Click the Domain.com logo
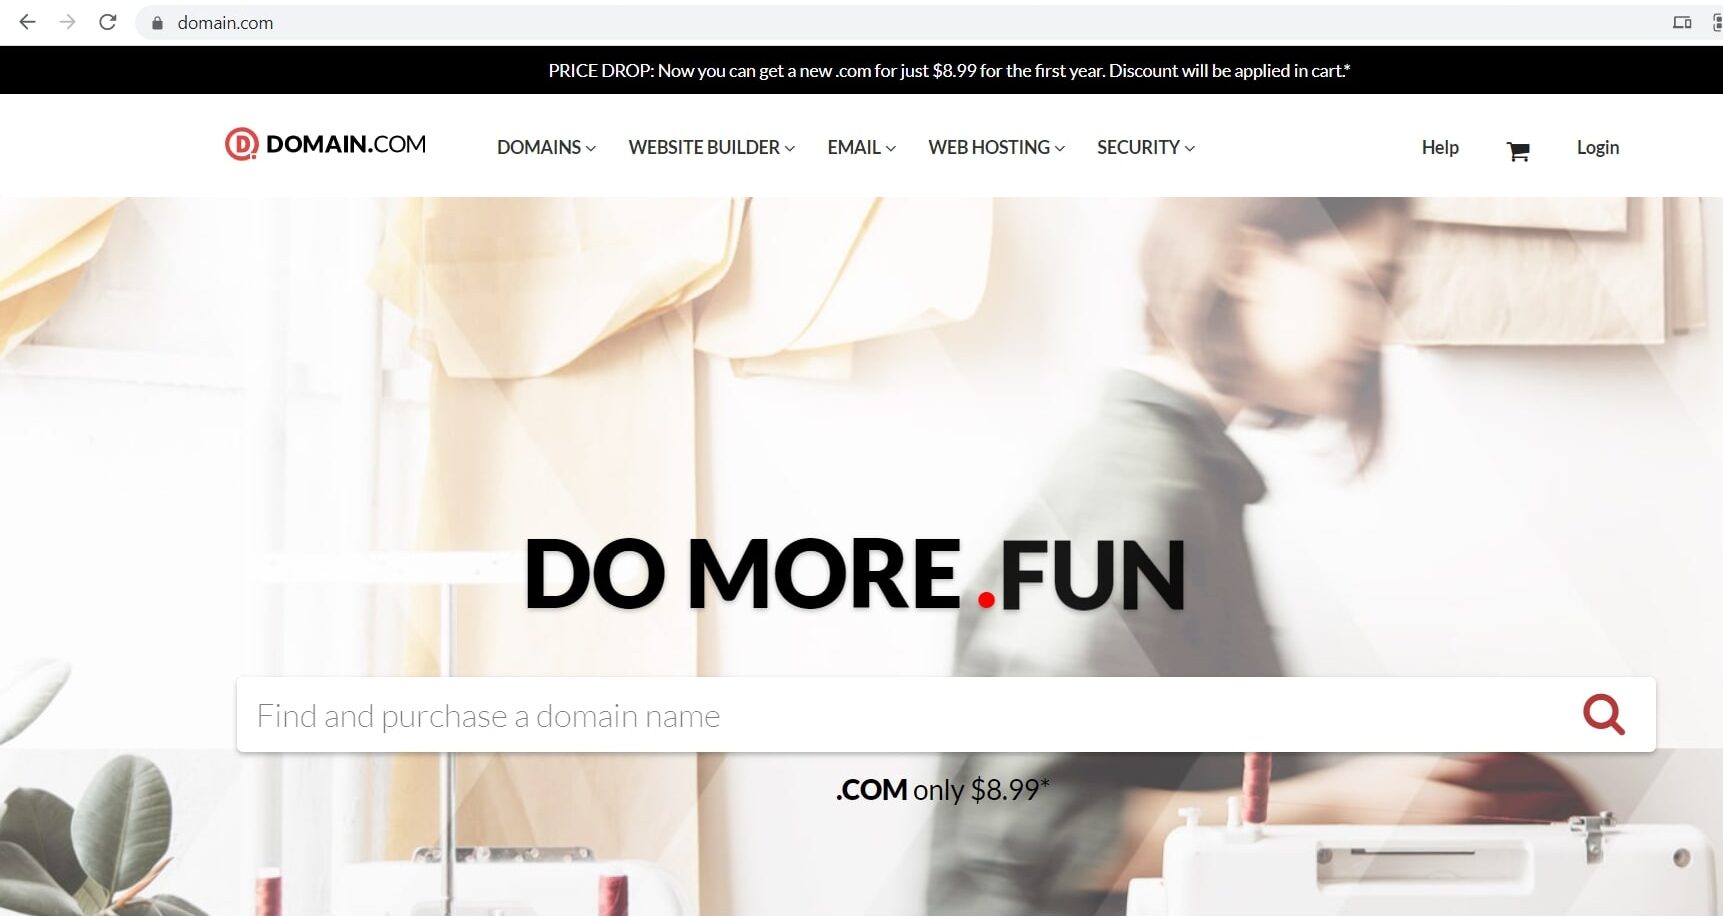The height and width of the screenshot is (916, 1723). coord(325,145)
